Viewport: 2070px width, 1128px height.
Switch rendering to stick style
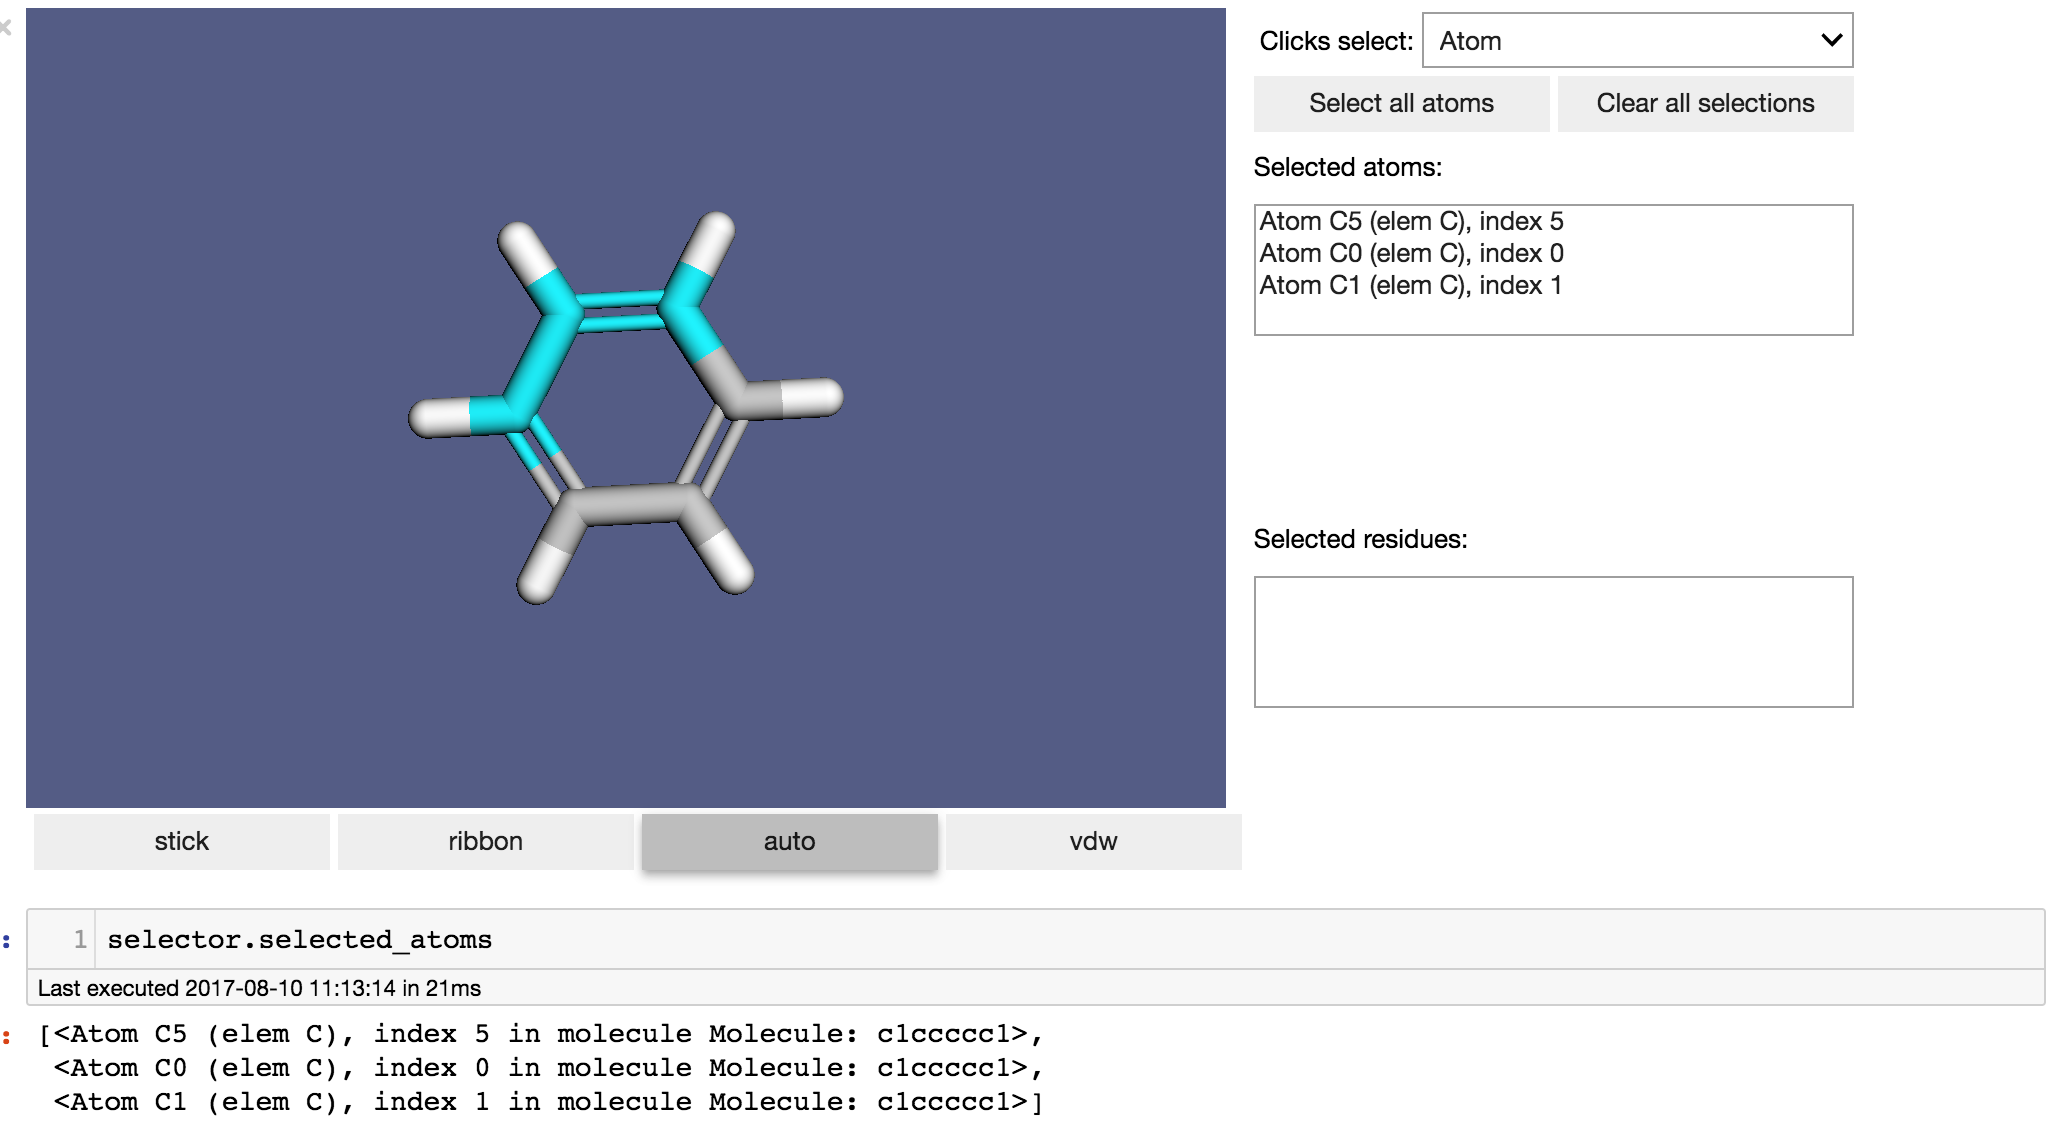tap(181, 841)
